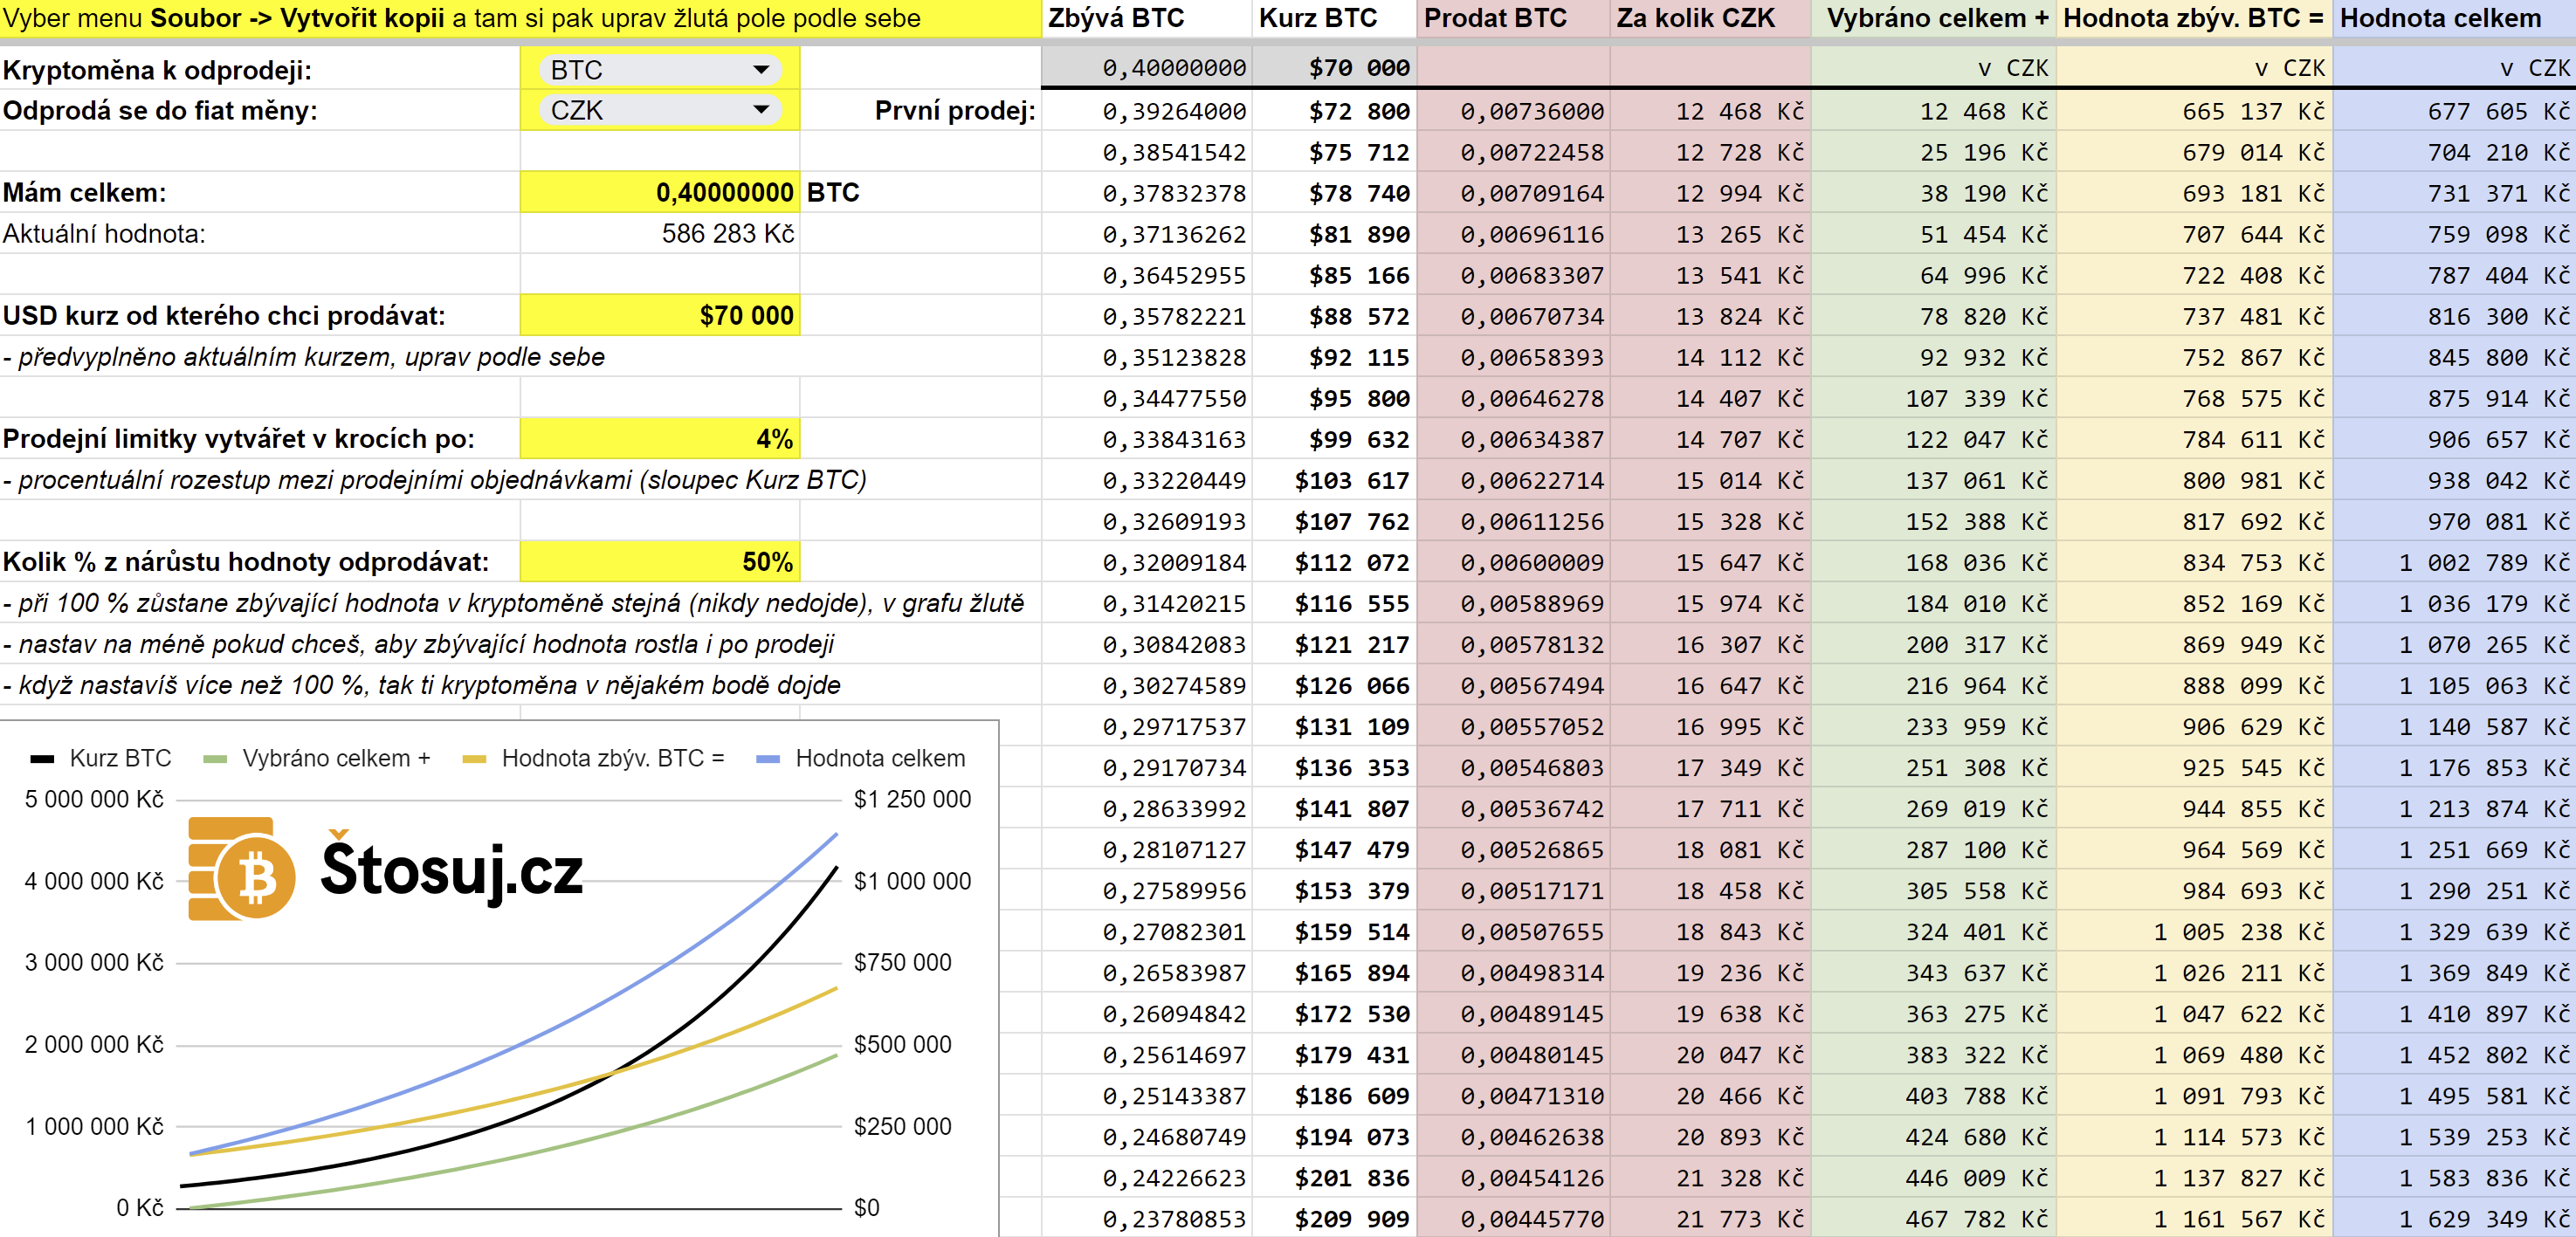Click the Prodat BTC column header

(1495, 18)
